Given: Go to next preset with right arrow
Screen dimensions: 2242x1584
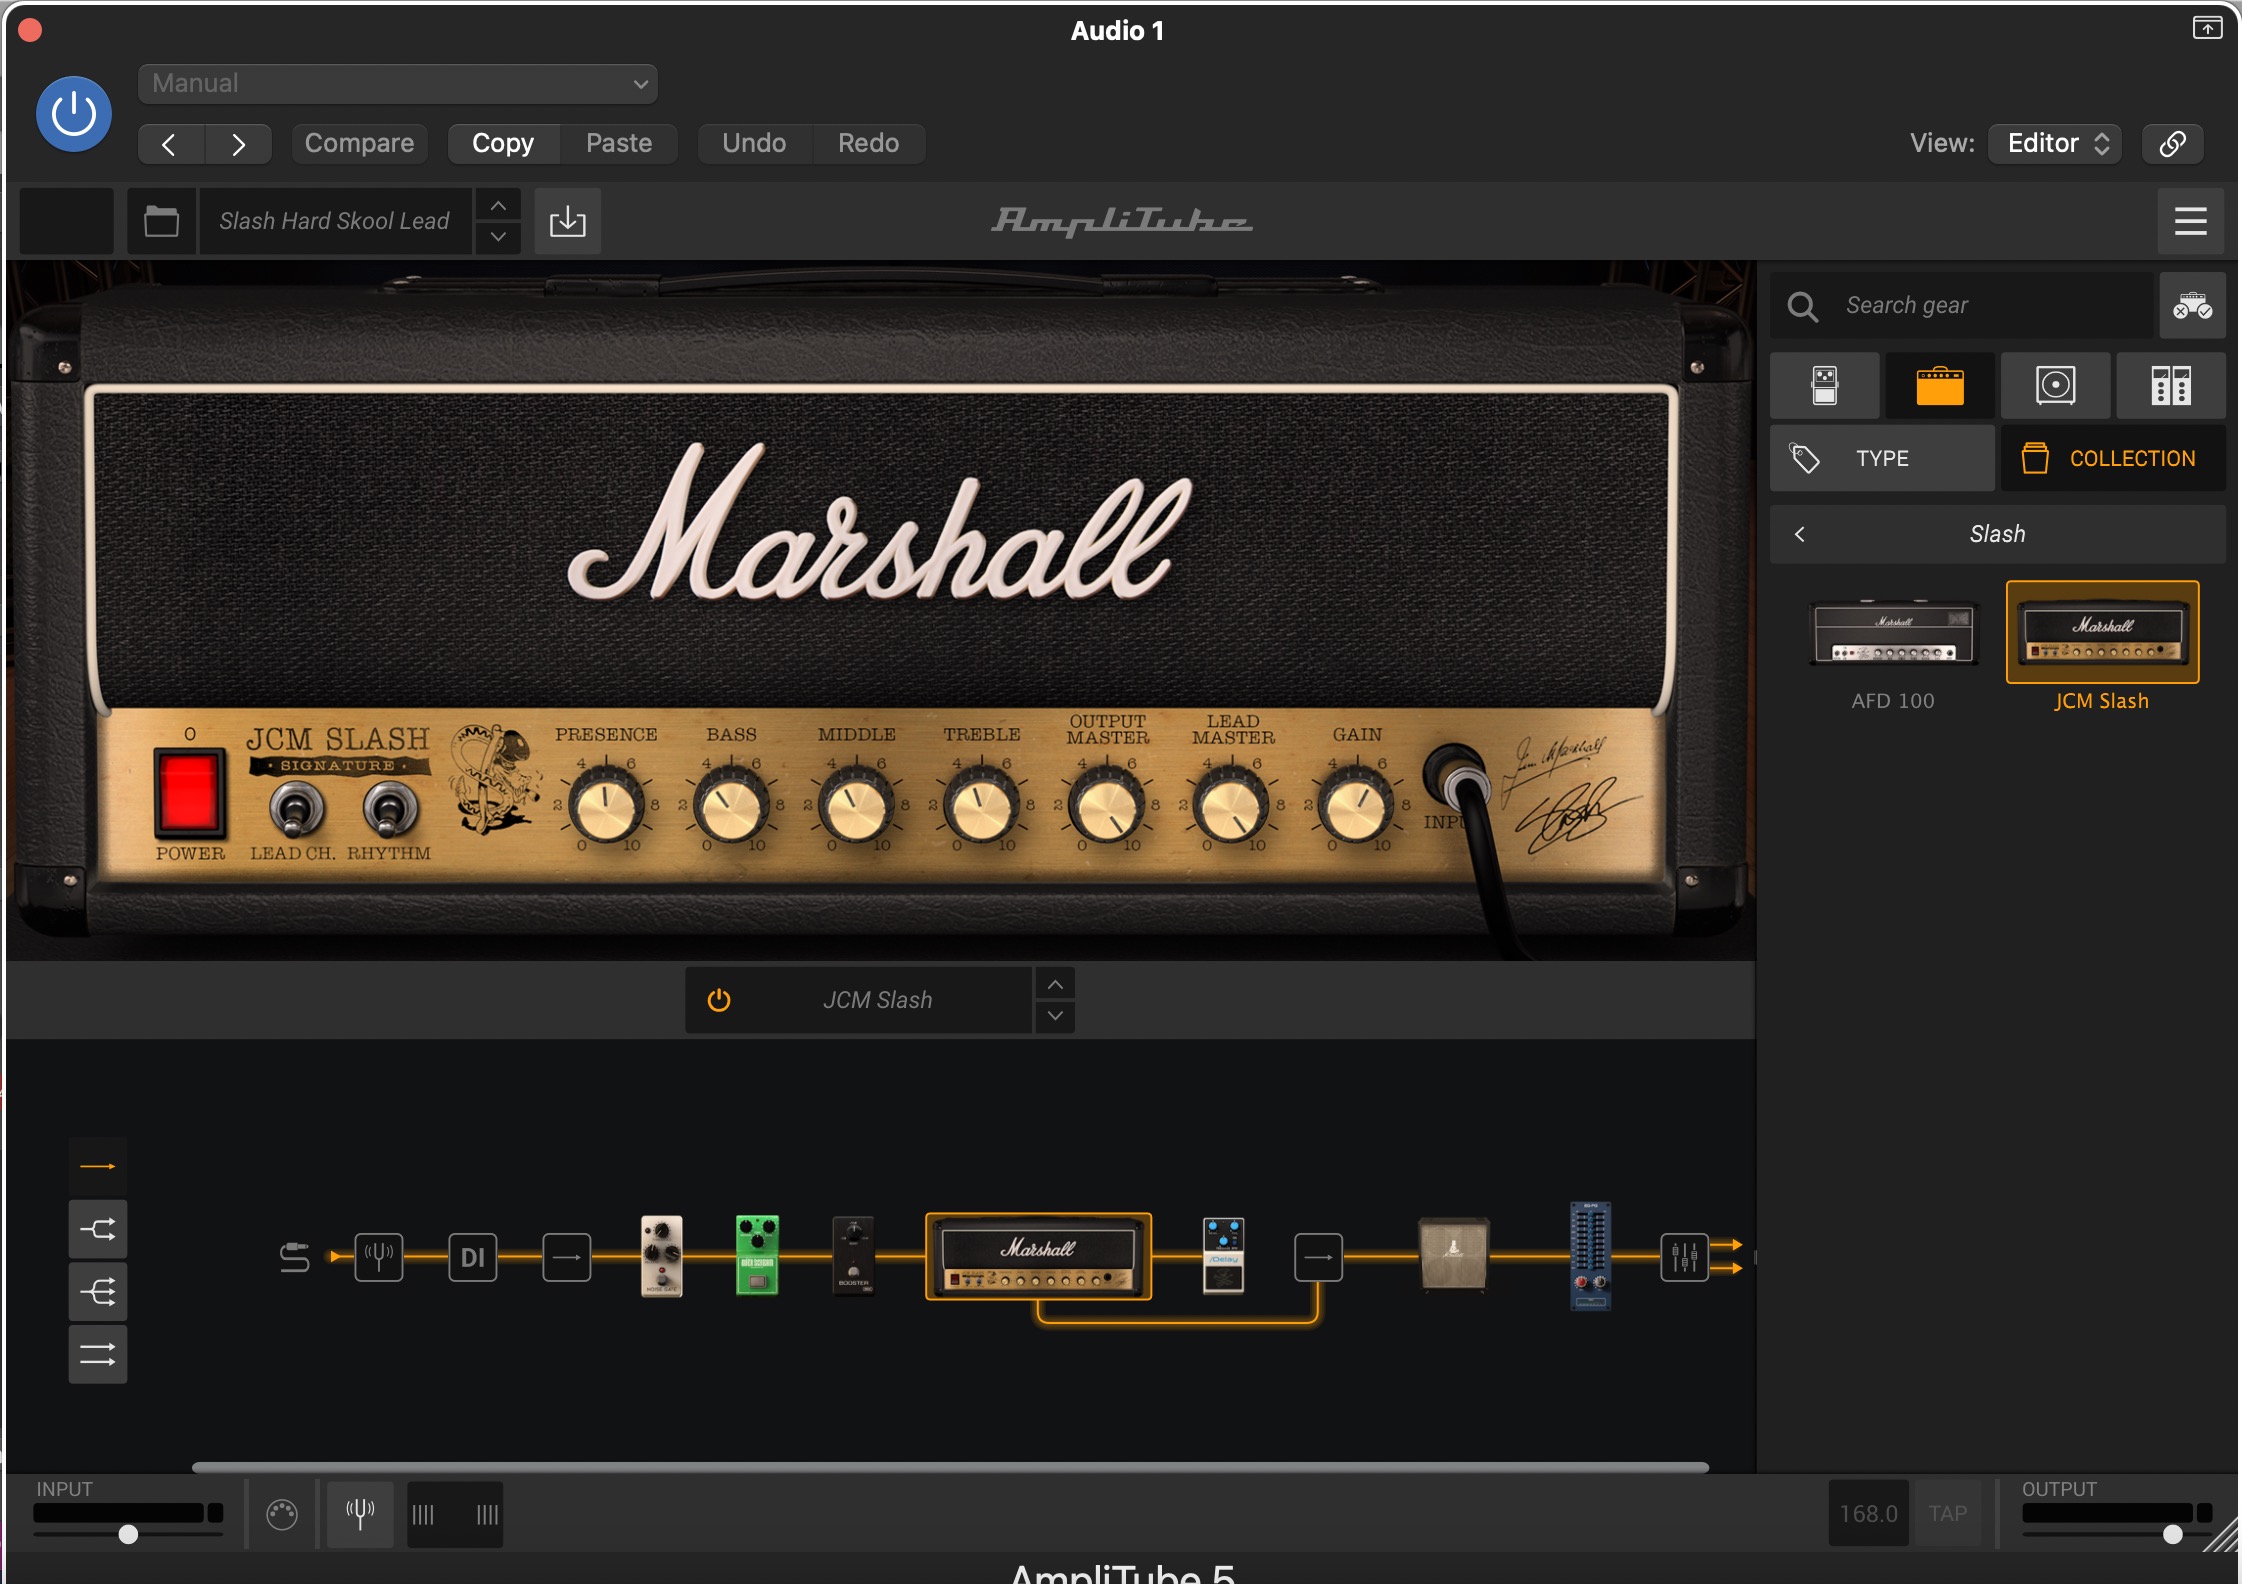Looking at the screenshot, I should (x=238, y=144).
